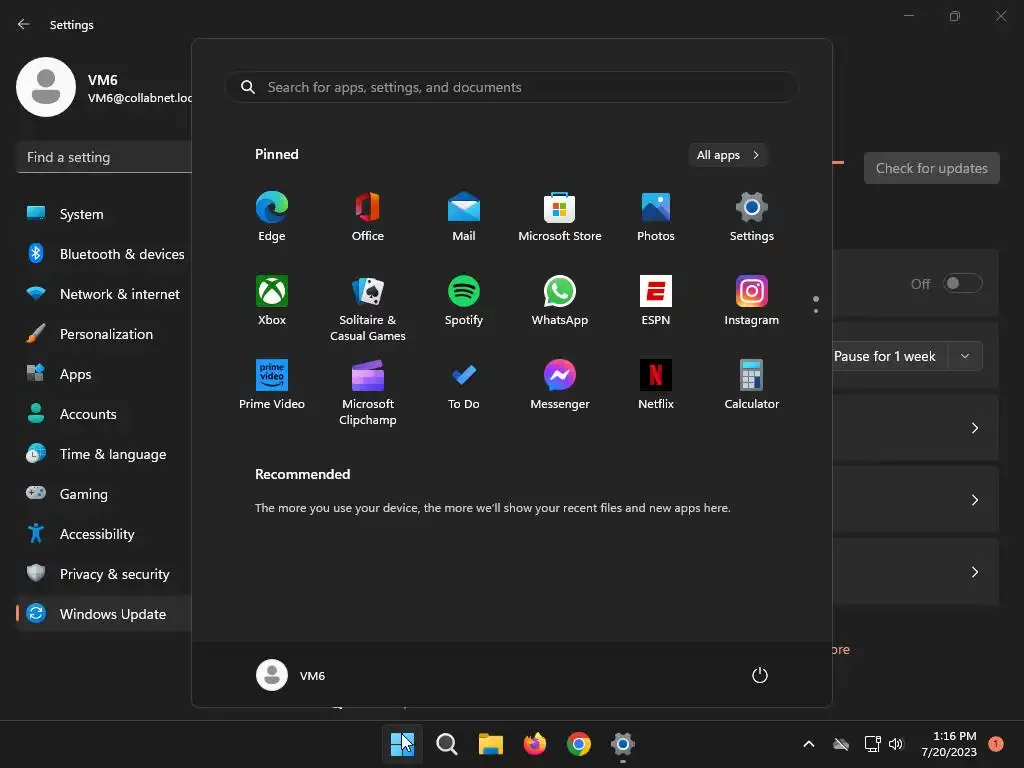1024x768 pixels.
Task: Open the notification badge in the tray
Action: [996, 744]
